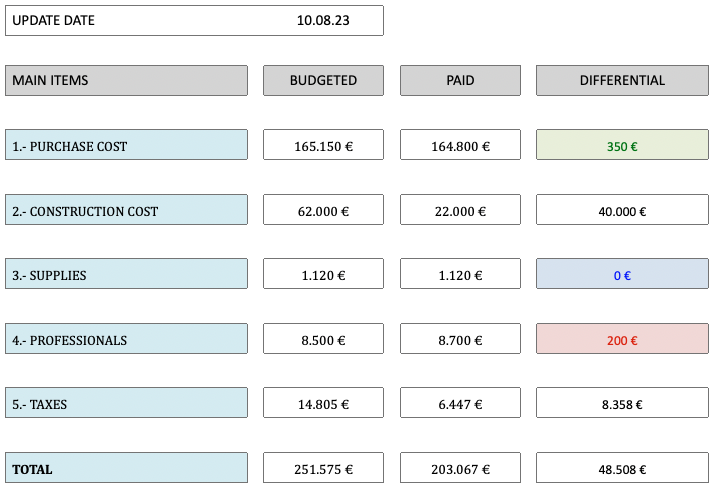715x490 pixels.
Task: Click the 1.- PURCHASE COST row label
Action: (126, 146)
